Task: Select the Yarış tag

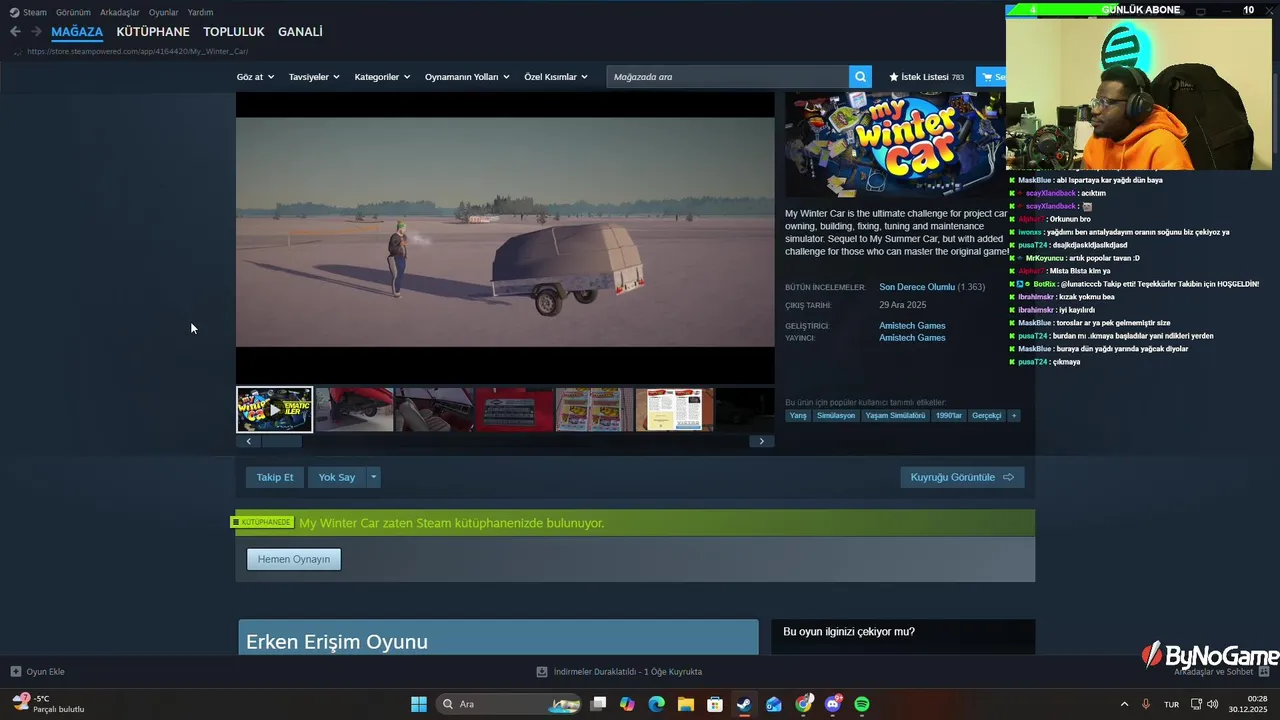Action: point(798,415)
